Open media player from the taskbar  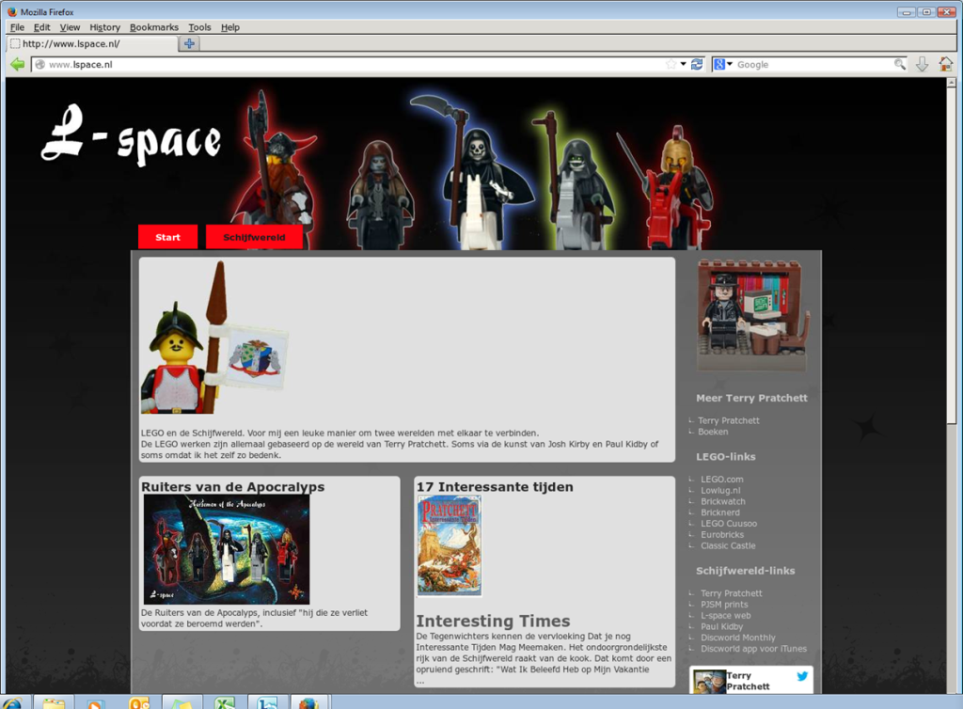[96, 702]
